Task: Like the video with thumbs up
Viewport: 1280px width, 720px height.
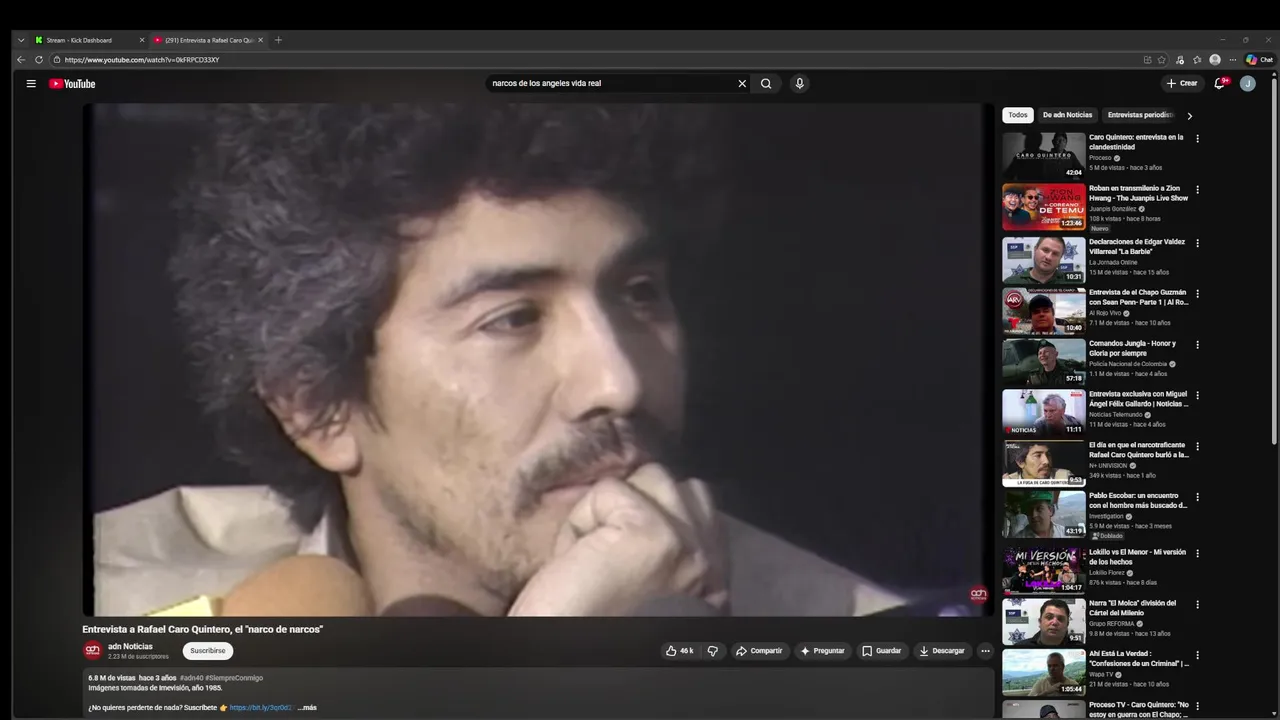Action: (680, 651)
